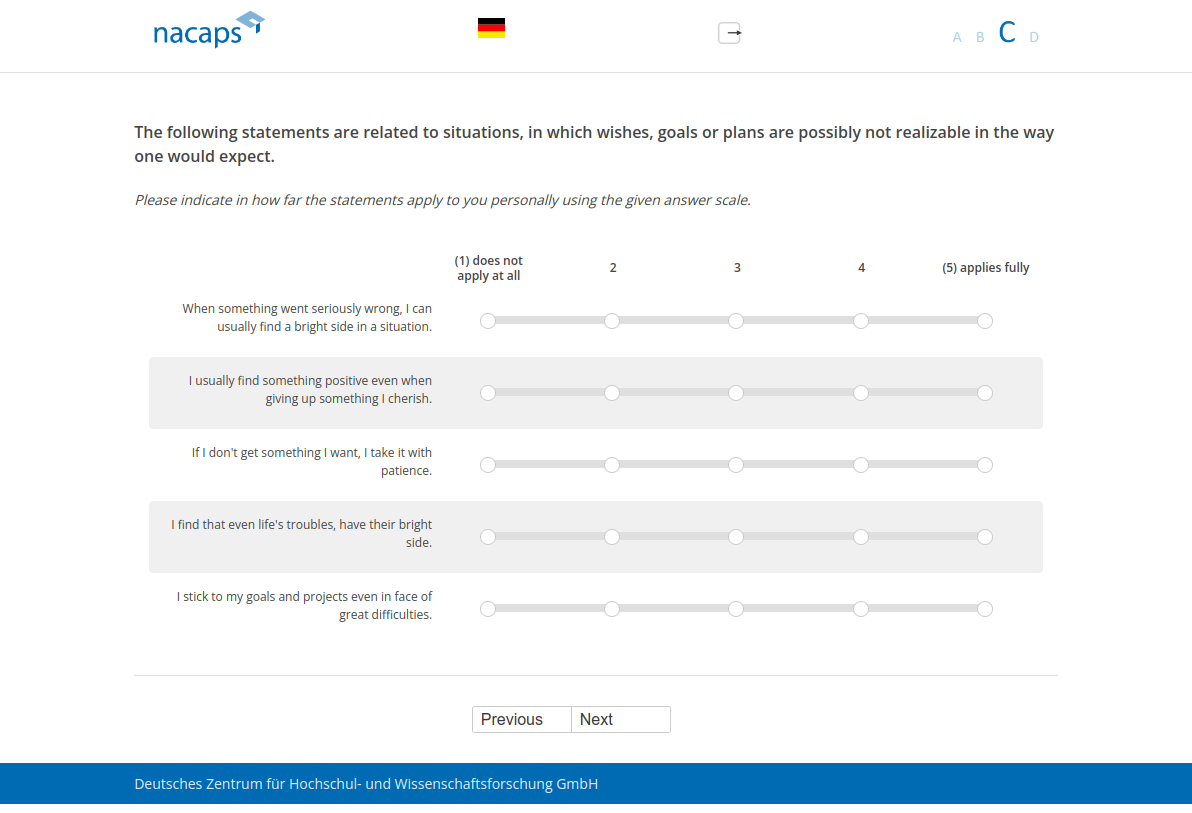Screen dimensions: 1192x813
Task: Select font size B
Action: point(980,38)
